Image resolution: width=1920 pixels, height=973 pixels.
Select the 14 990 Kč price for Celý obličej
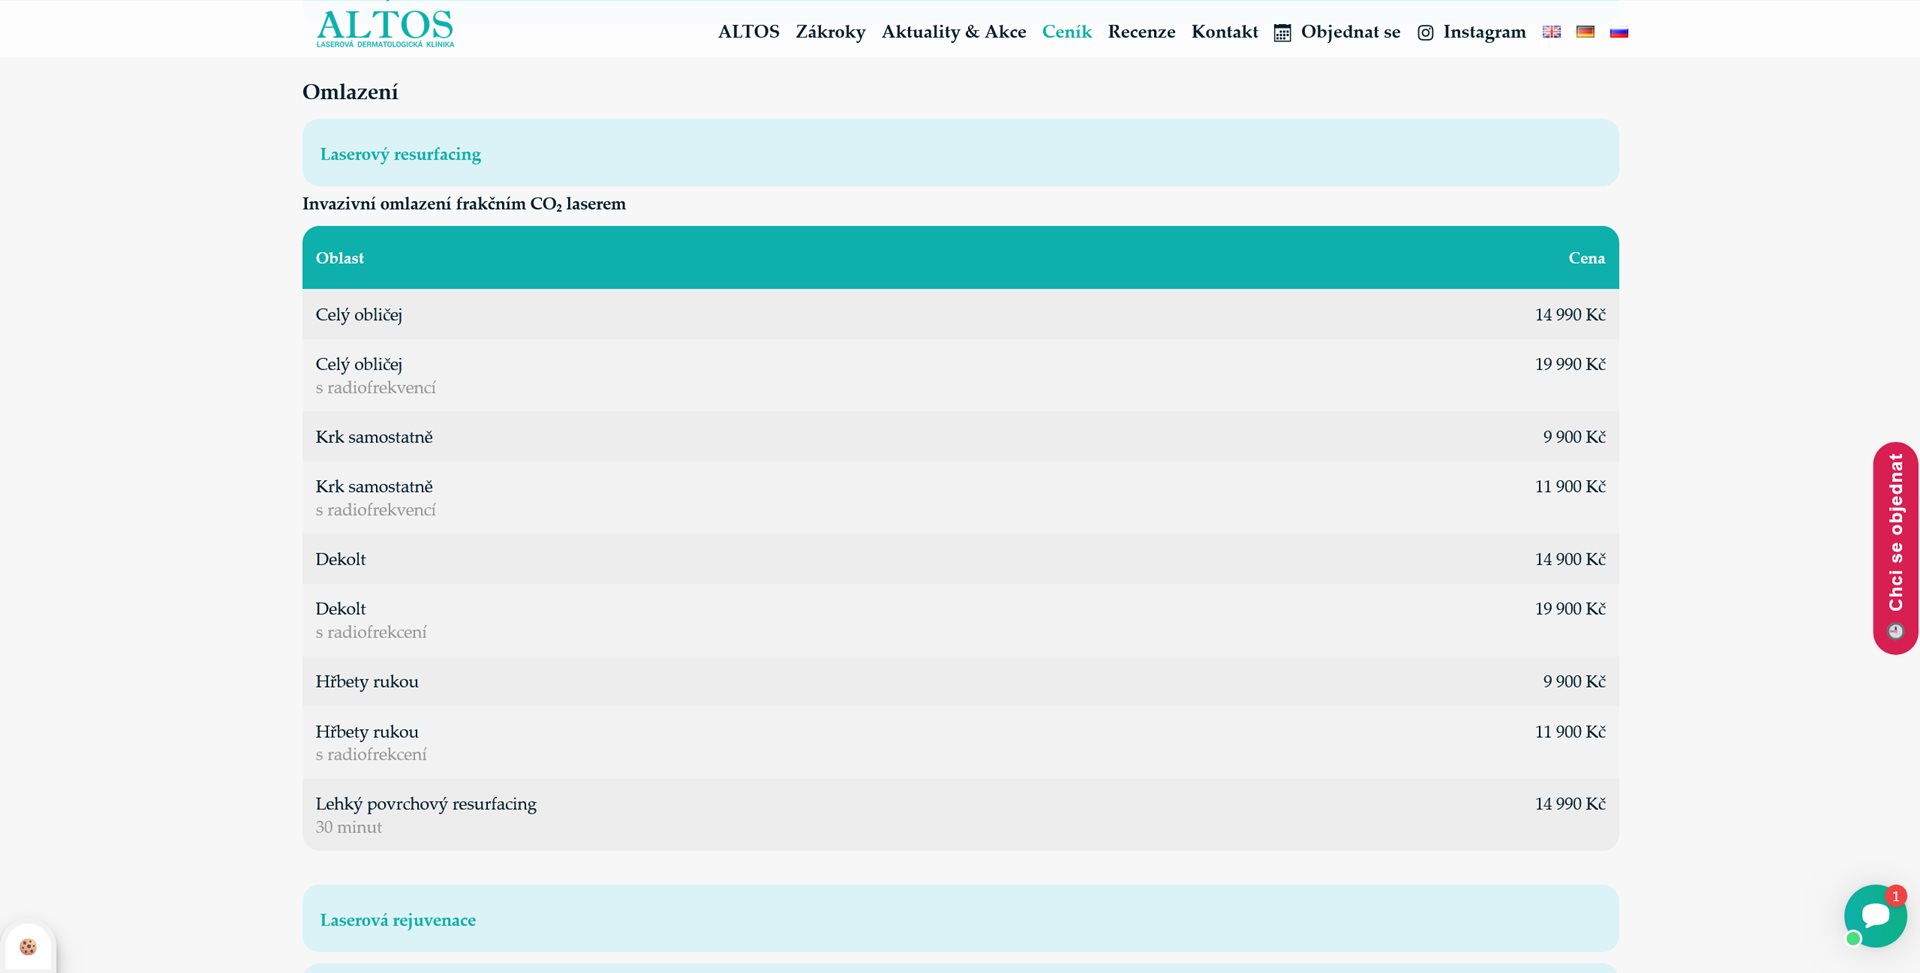coord(1570,315)
